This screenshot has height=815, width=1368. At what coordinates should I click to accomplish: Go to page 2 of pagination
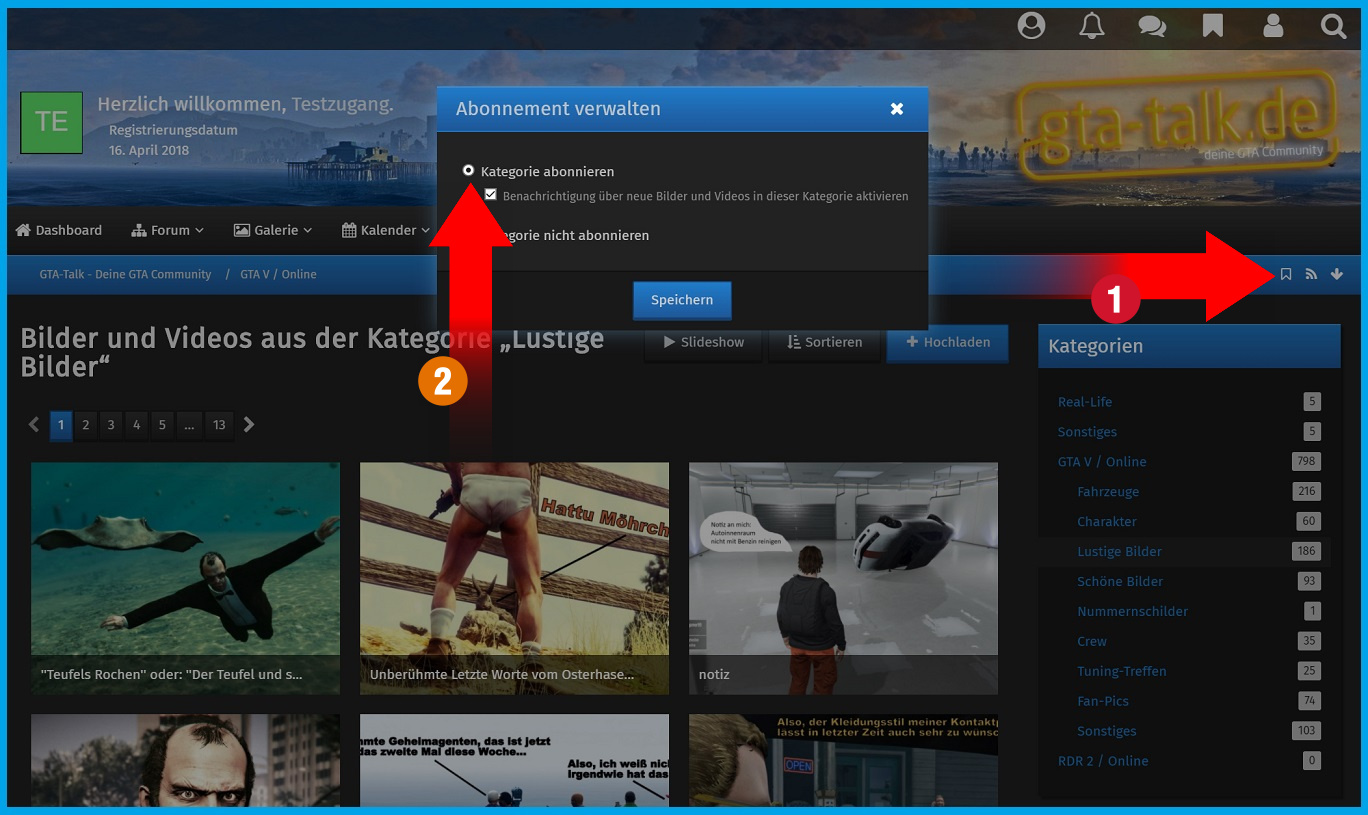[x=86, y=425]
